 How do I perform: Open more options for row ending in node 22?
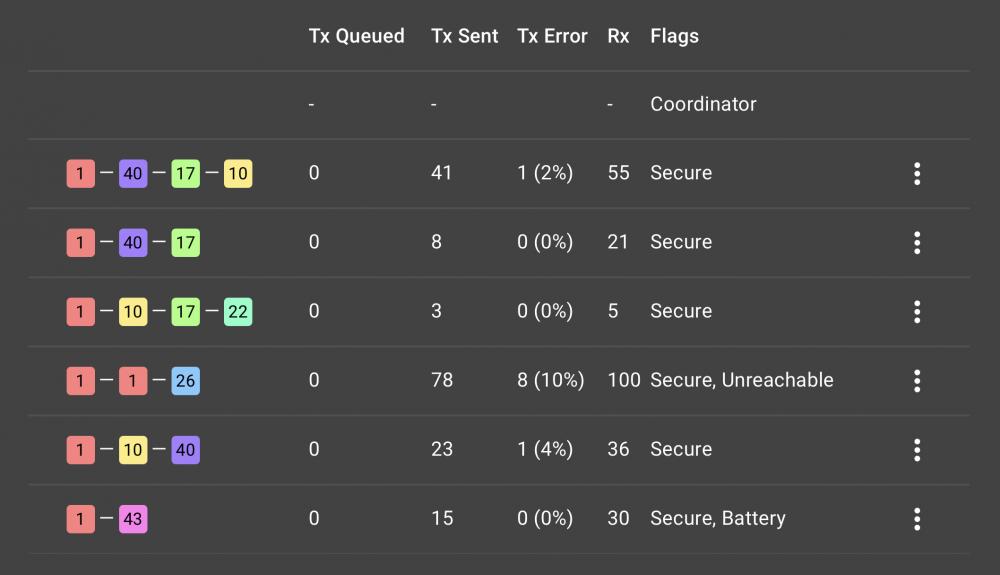tap(916, 311)
